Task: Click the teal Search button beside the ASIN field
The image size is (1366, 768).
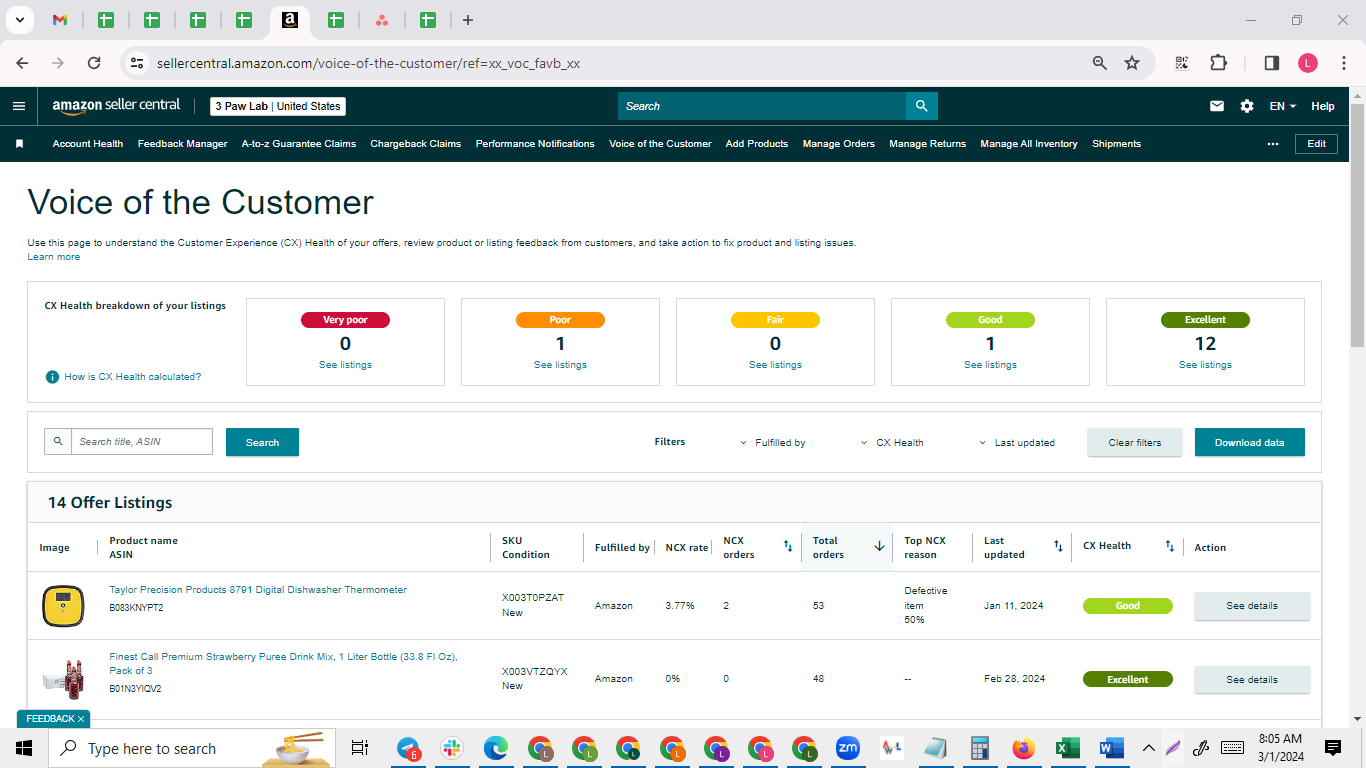Action: pos(262,442)
